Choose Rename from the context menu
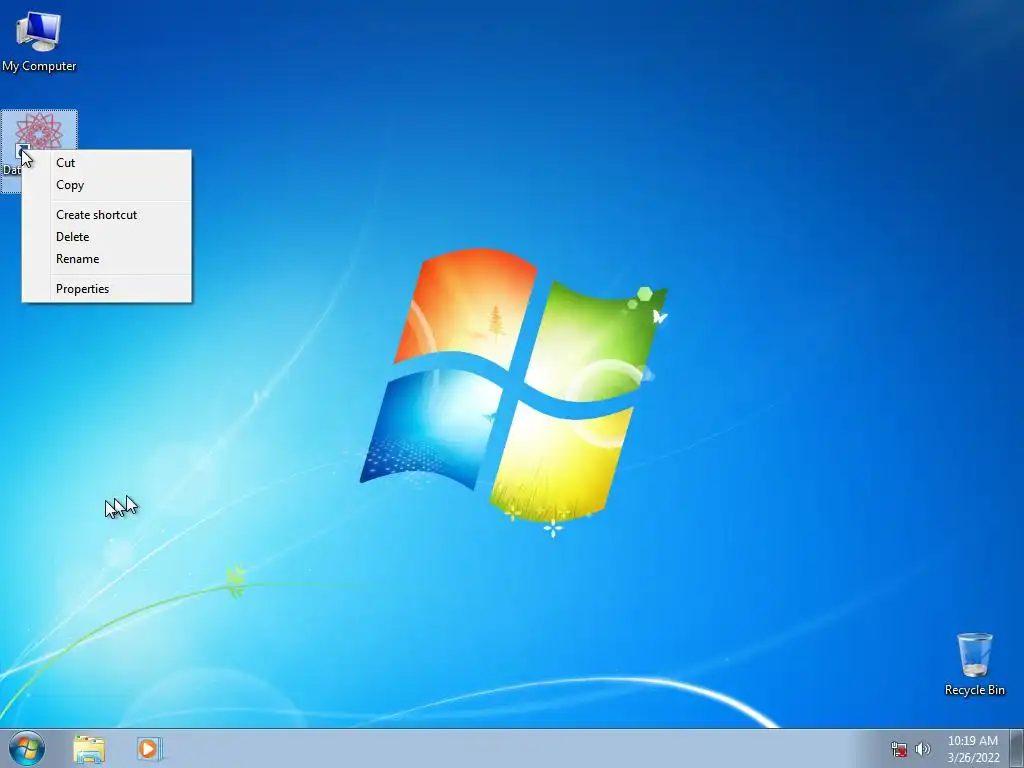 107,259
